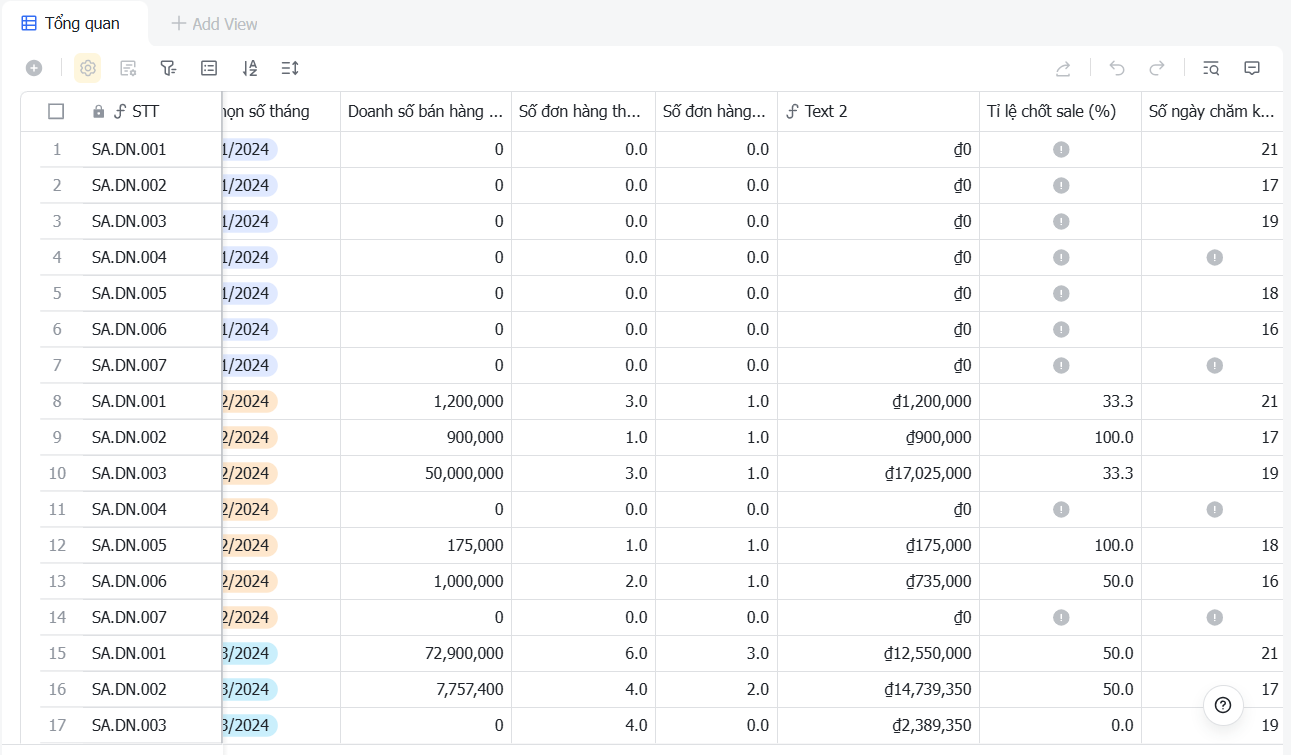Viewport: 1291px width, 755px height.
Task: Open the A-Z sort tool
Action: (x=250, y=68)
